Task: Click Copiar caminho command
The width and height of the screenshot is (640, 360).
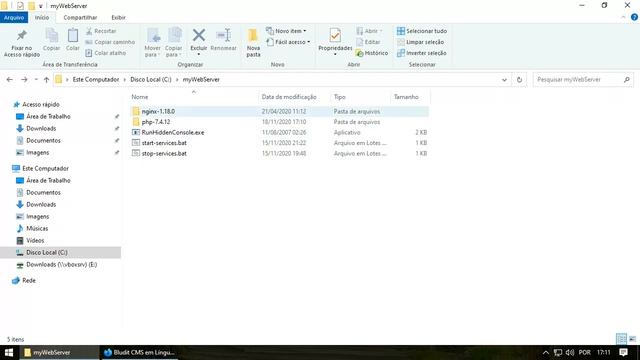Action: 110,42
